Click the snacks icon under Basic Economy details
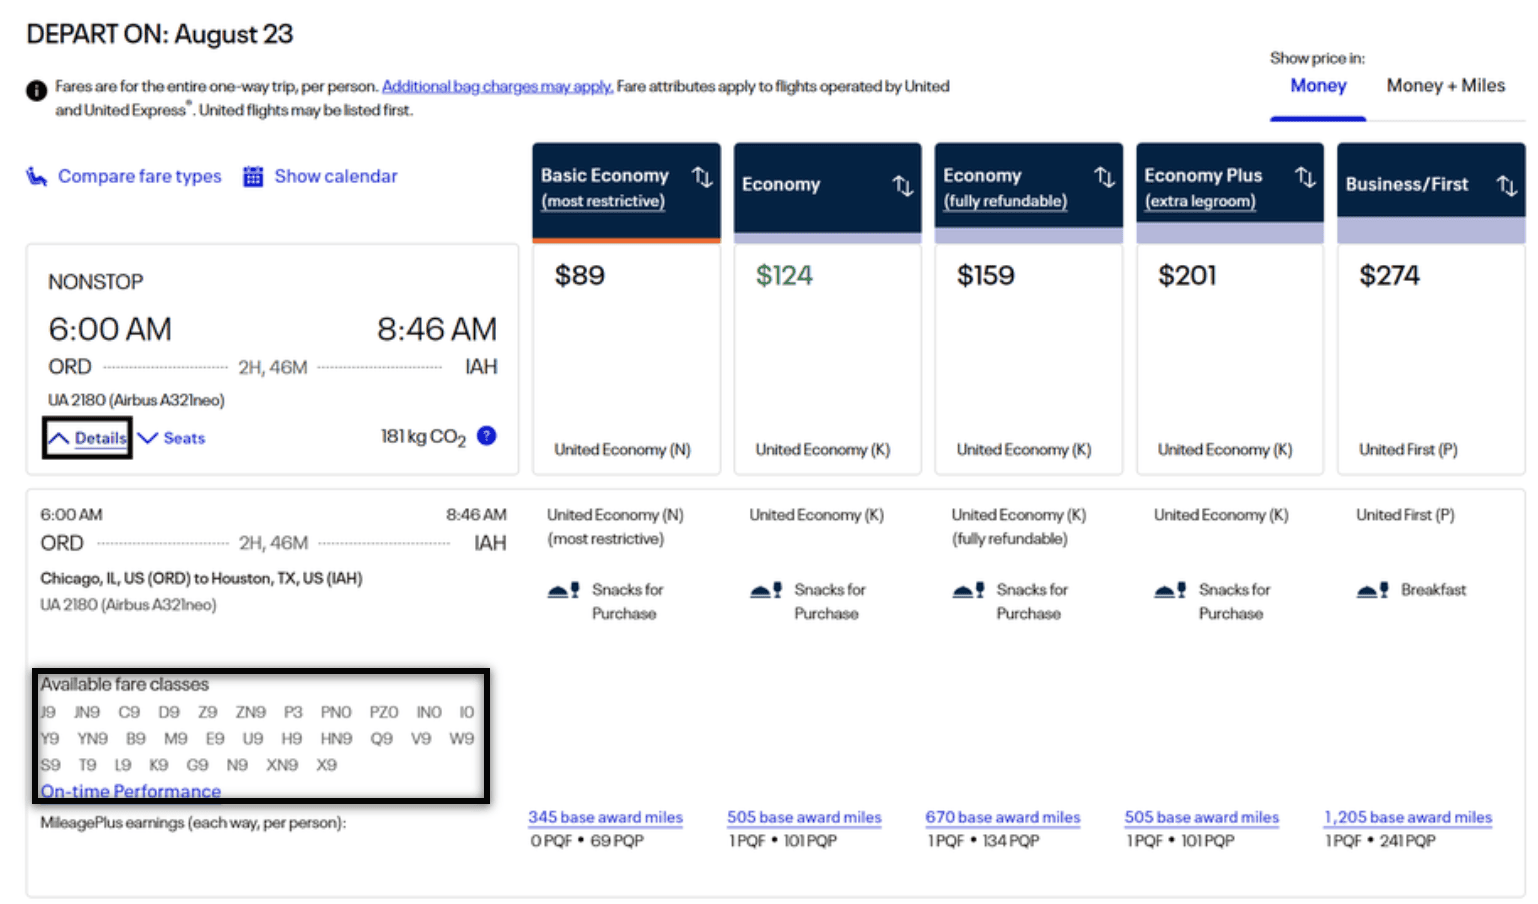1538x904 pixels. coord(564,590)
